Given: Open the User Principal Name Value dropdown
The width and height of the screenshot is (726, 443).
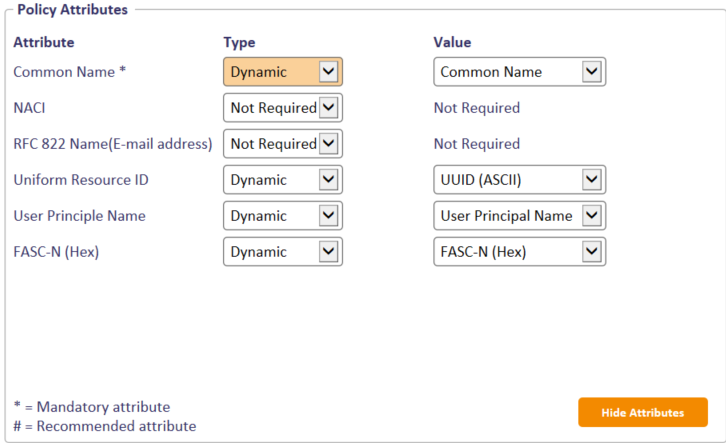Looking at the screenshot, I should [519, 216].
